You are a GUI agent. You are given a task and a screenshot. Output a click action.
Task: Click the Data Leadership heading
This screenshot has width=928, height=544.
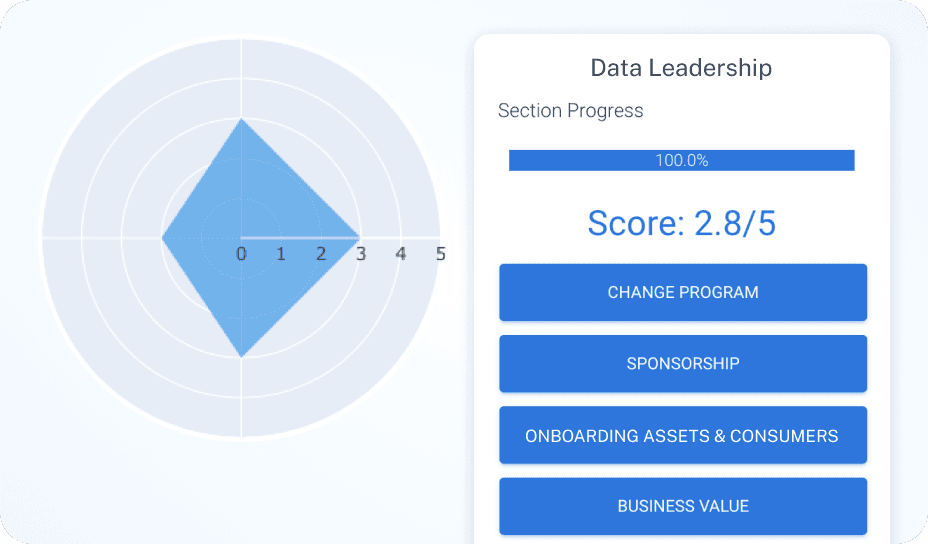click(681, 68)
